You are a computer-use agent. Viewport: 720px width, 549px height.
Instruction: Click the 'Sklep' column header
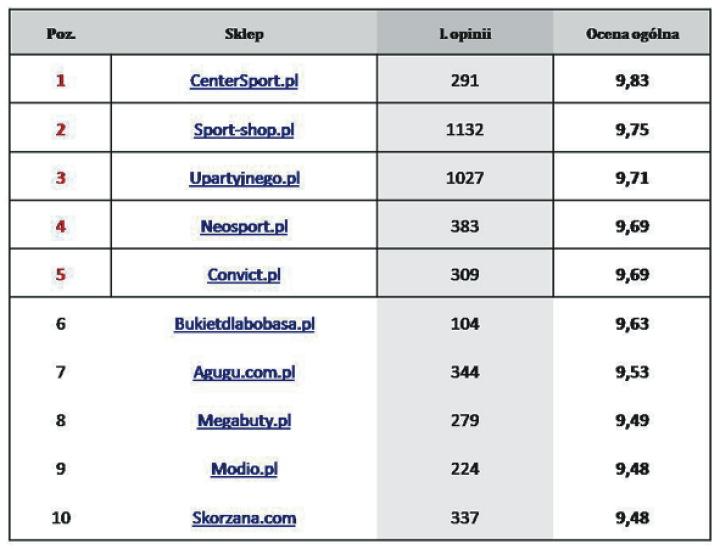coord(244,34)
